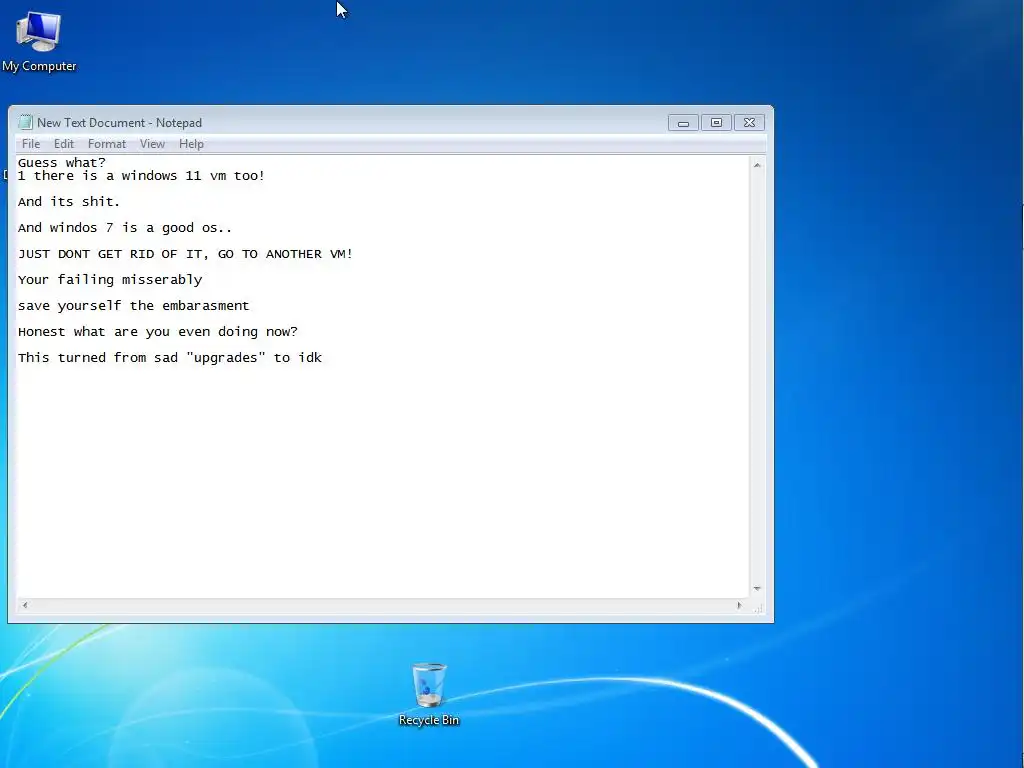Click the line "Your failing misserably"
Viewport: 1024px width, 768px height.
(x=110, y=280)
